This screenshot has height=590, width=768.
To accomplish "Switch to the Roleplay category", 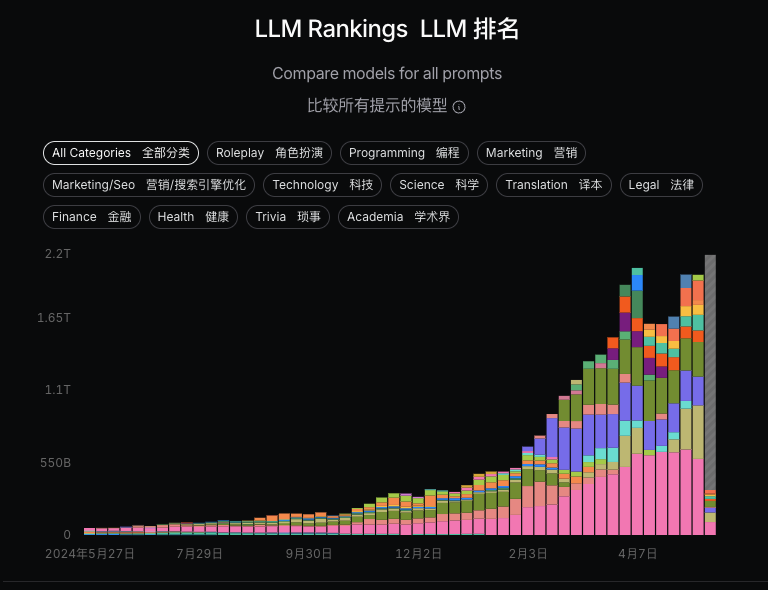I will coord(269,153).
